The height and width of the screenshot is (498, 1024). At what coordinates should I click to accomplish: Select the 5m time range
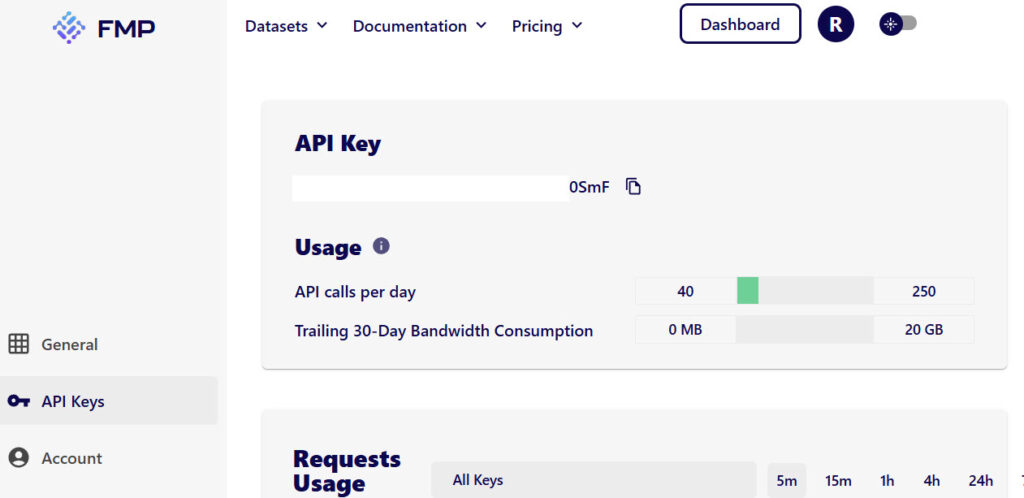point(787,481)
